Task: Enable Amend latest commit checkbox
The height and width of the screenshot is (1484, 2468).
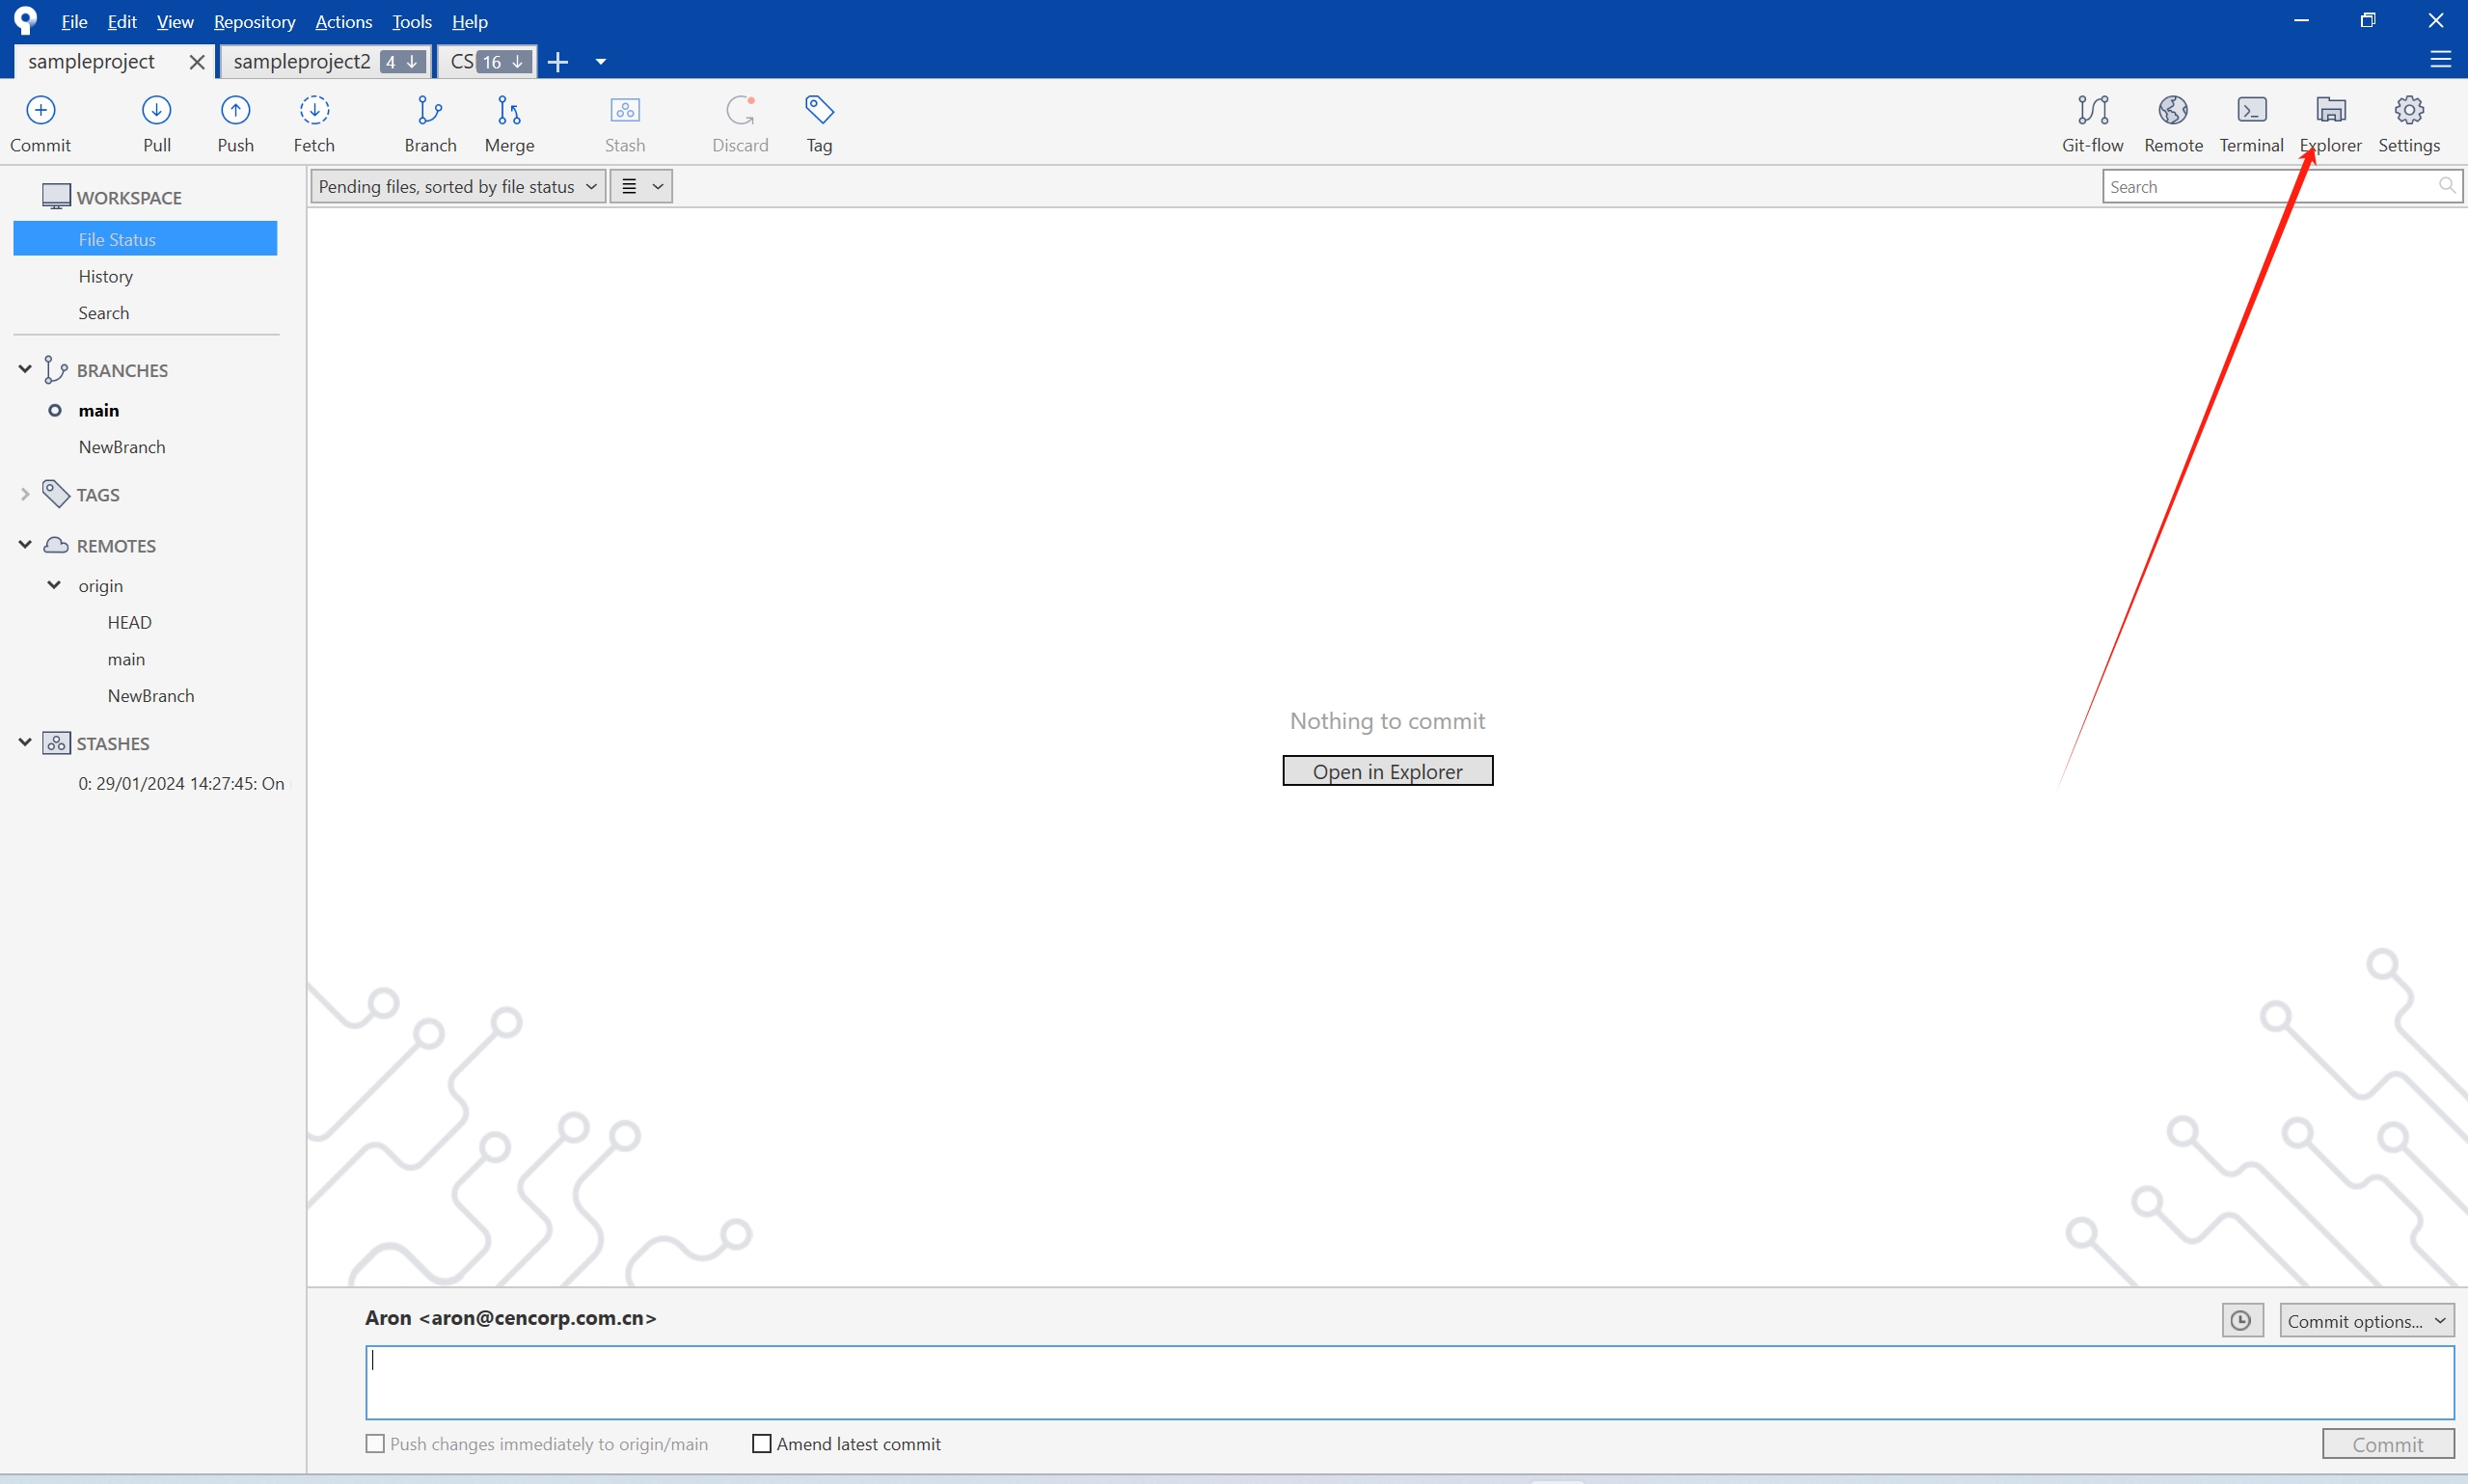Action: point(762,1443)
